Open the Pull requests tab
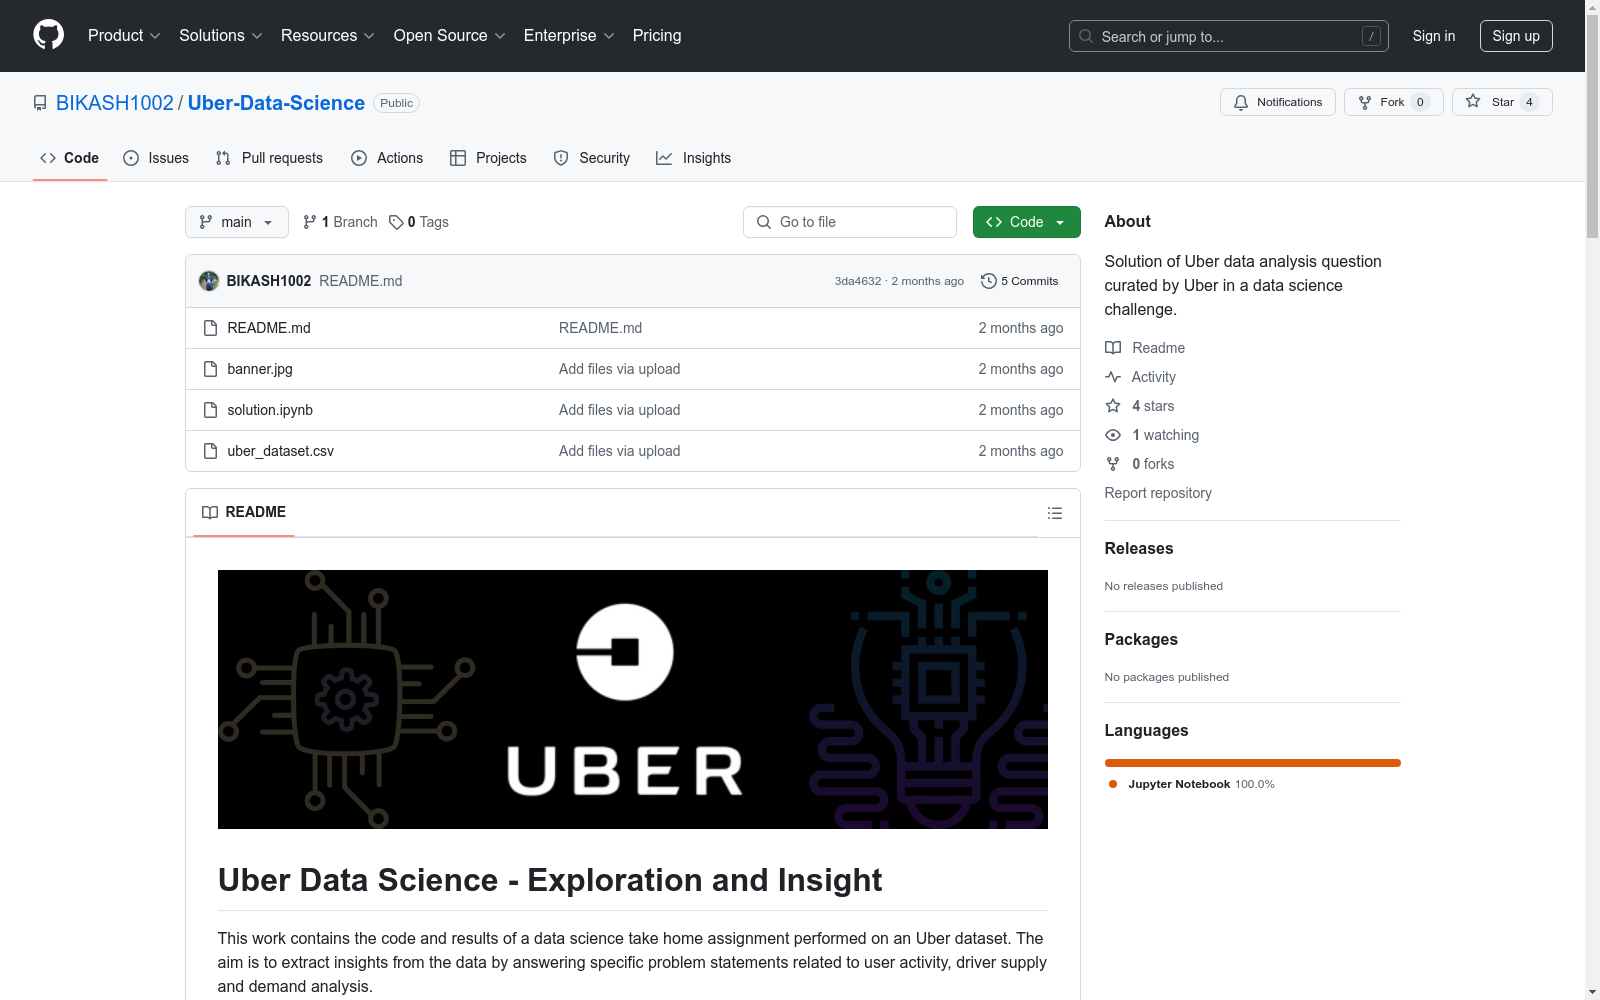 pos(269,158)
